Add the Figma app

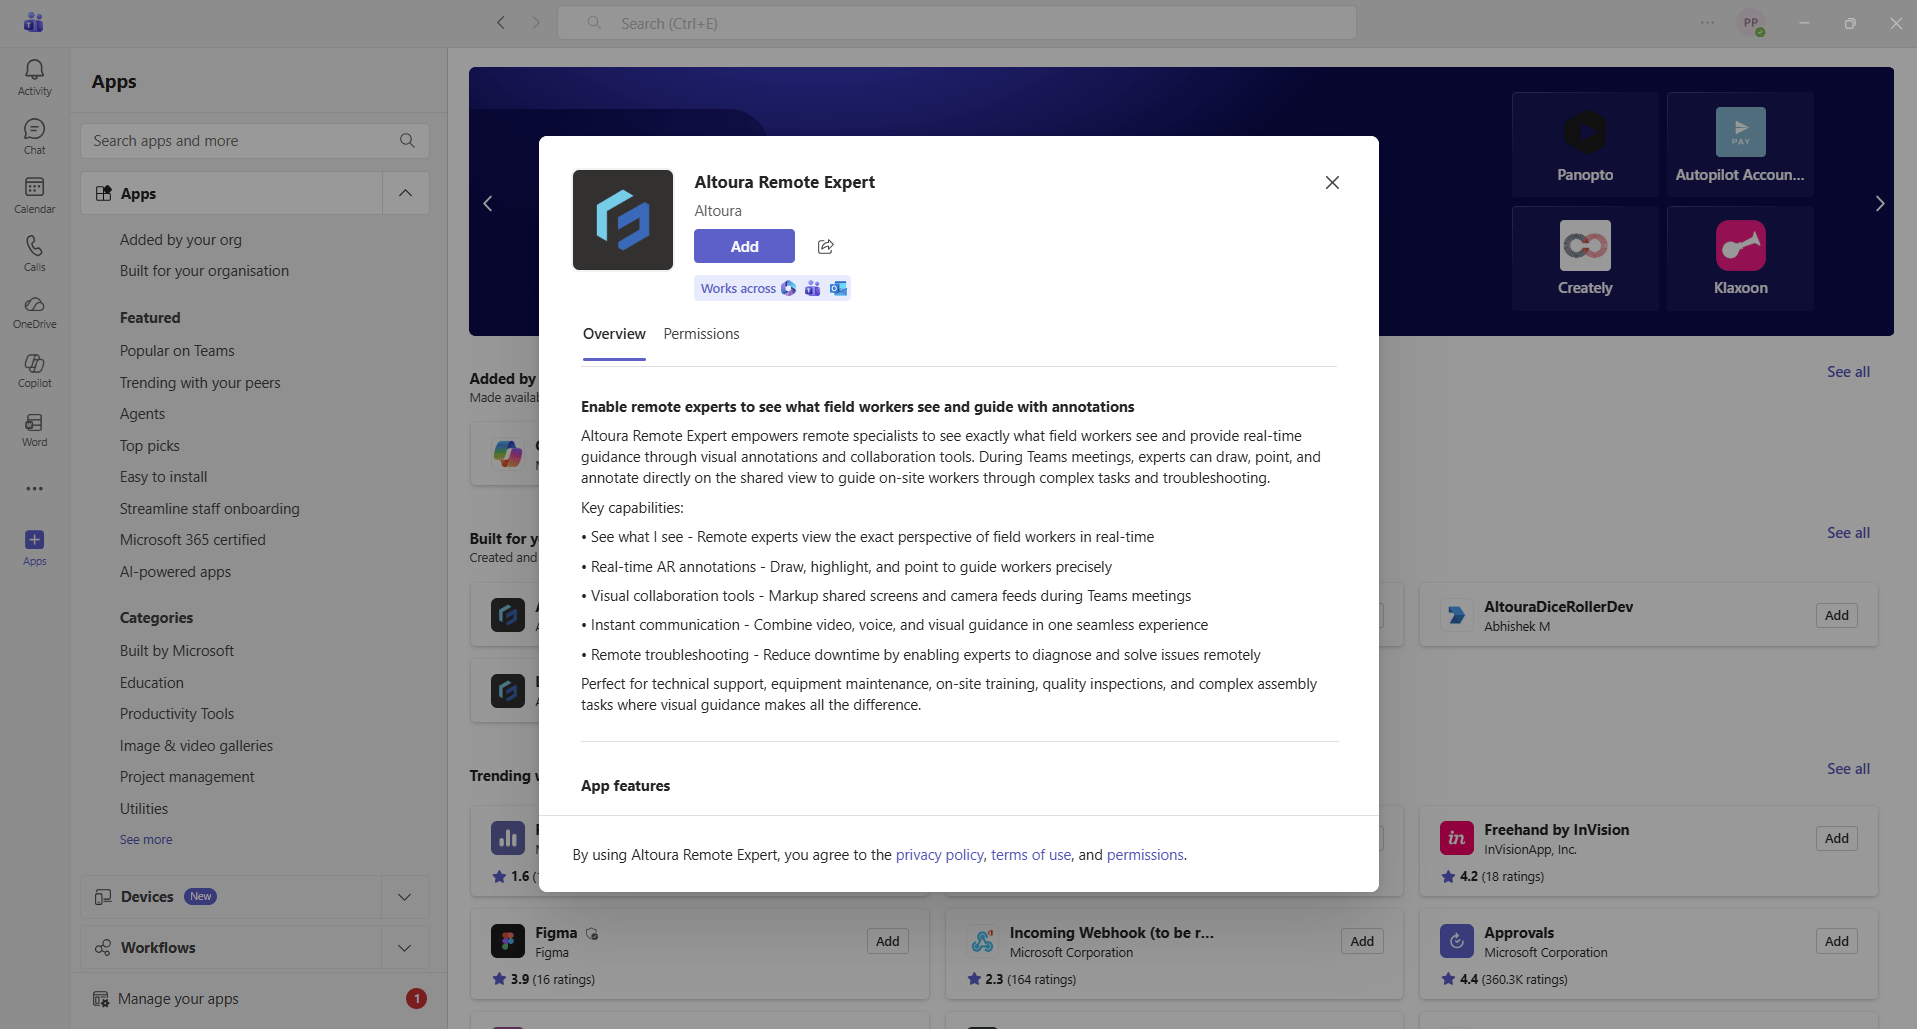888,942
